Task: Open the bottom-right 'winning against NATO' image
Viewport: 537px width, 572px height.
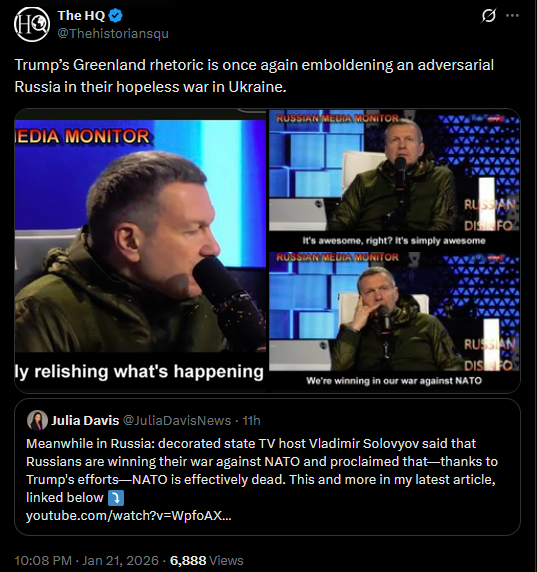Action: click(394, 322)
